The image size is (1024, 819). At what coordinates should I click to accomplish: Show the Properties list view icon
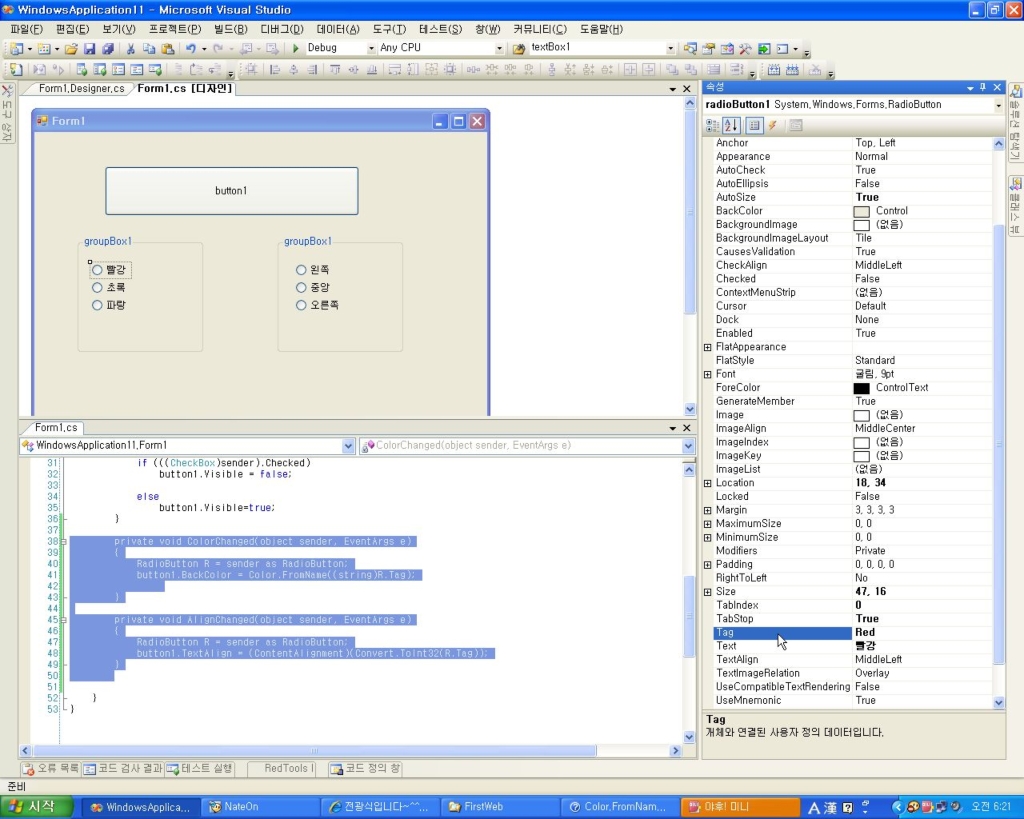point(754,125)
